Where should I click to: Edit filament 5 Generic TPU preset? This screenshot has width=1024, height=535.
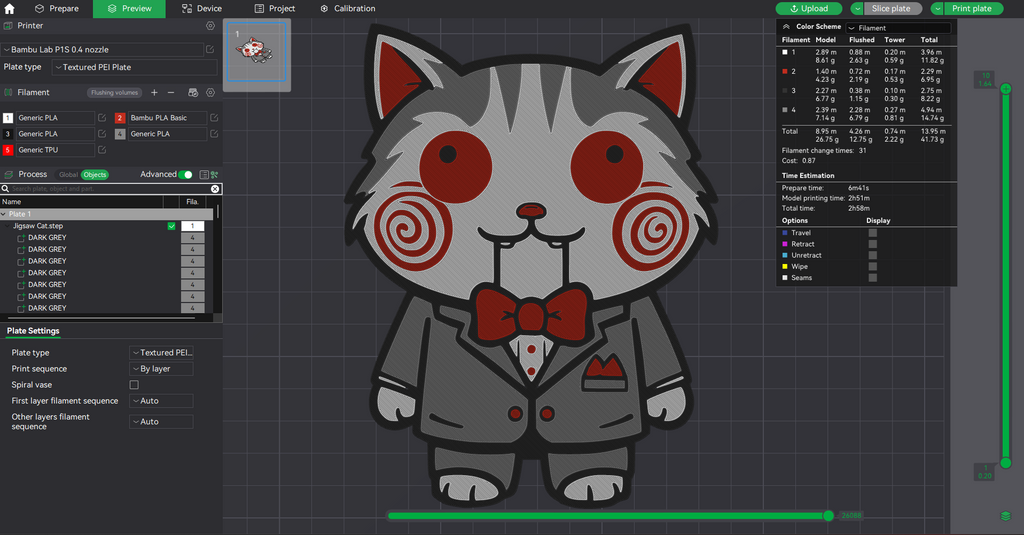tap(102, 150)
